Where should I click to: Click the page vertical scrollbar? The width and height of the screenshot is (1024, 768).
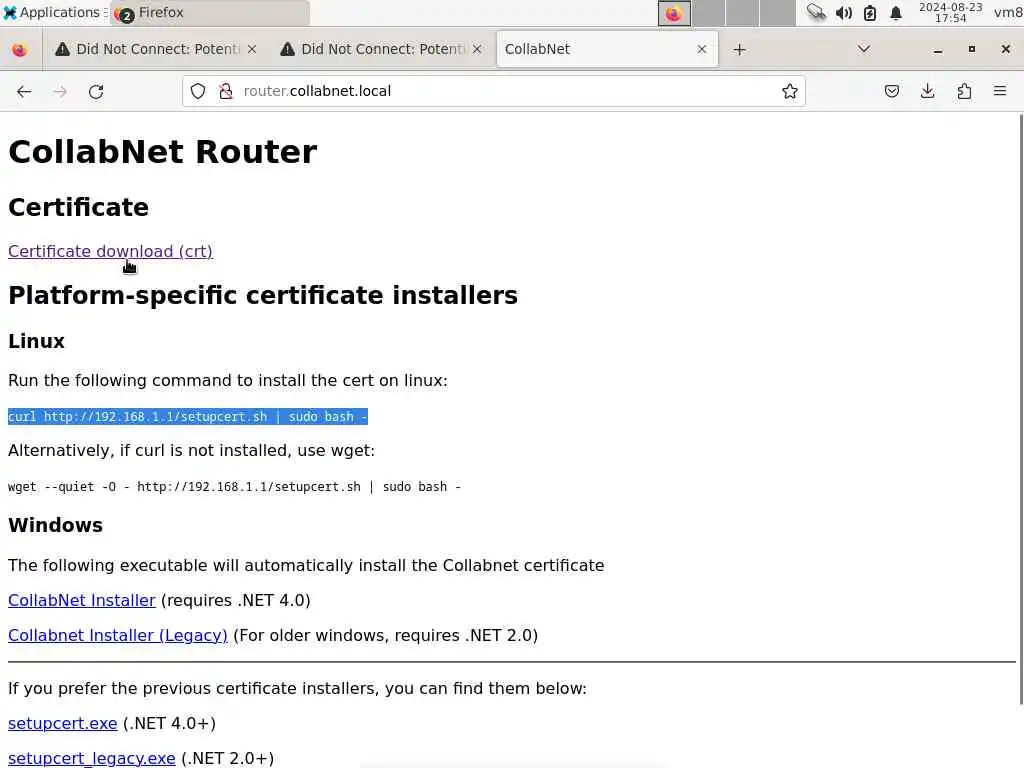pos(1021,409)
